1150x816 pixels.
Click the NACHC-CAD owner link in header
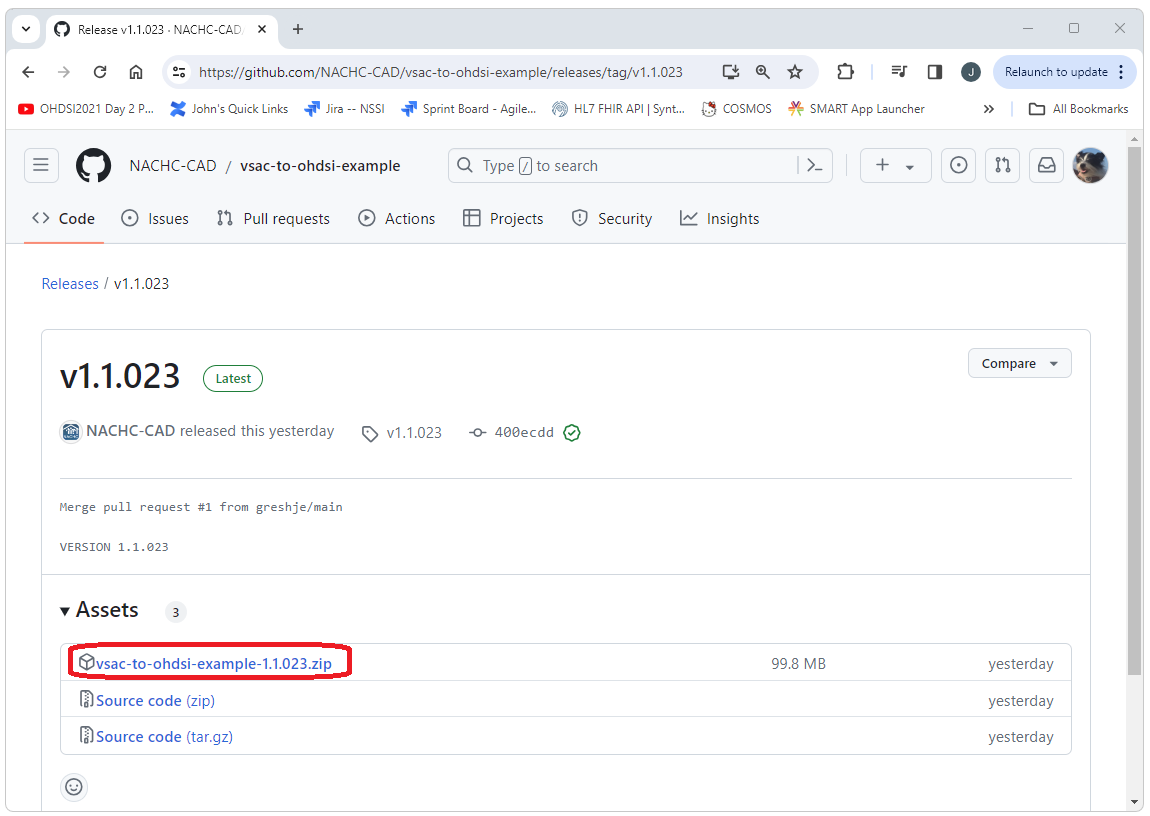click(173, 166)
